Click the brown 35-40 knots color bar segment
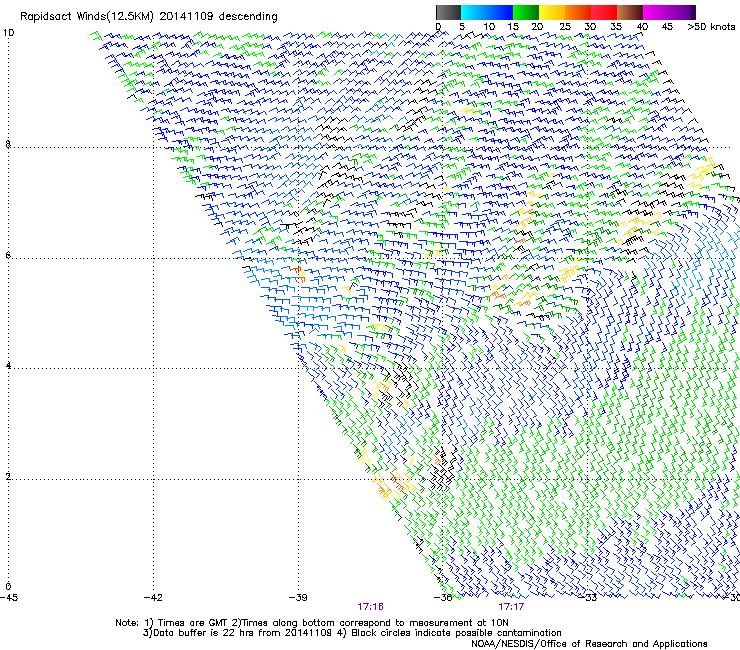 pos(630,12)
